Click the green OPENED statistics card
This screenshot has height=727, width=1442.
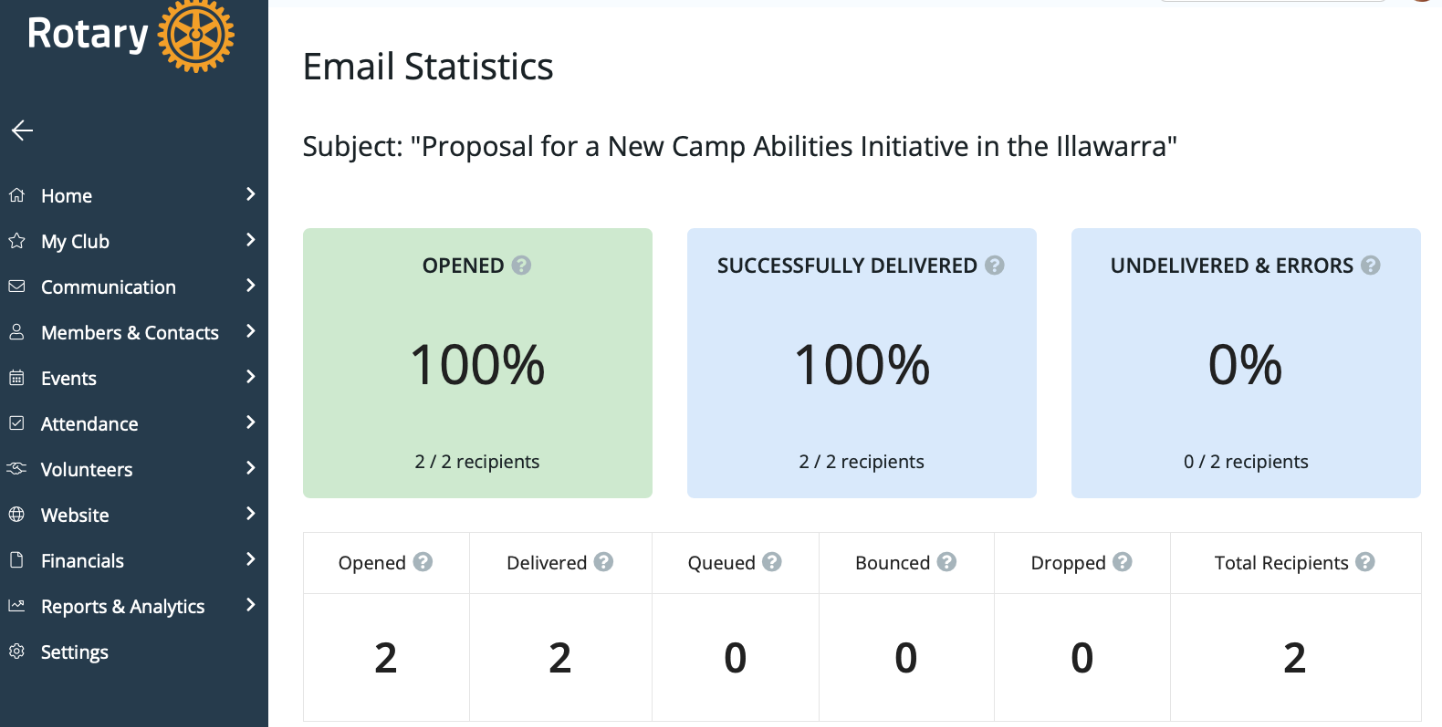(478, 363)
